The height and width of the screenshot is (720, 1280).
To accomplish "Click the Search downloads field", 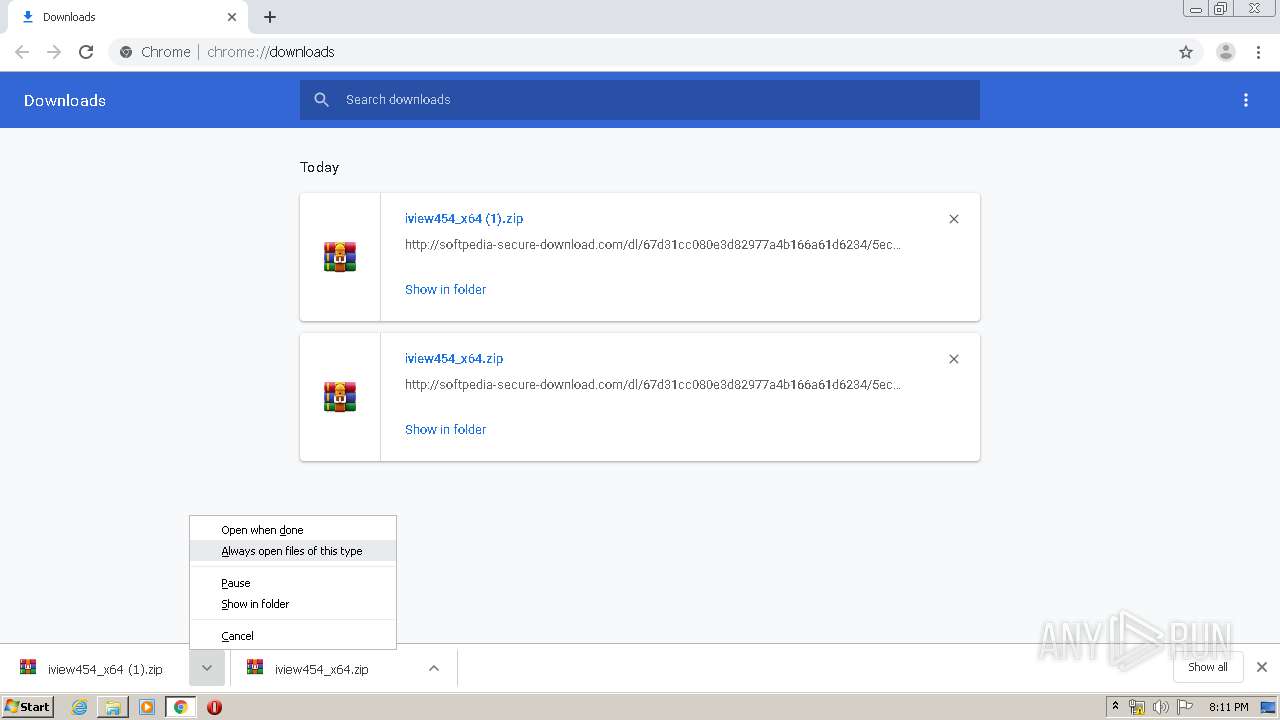I will point(640,100).
